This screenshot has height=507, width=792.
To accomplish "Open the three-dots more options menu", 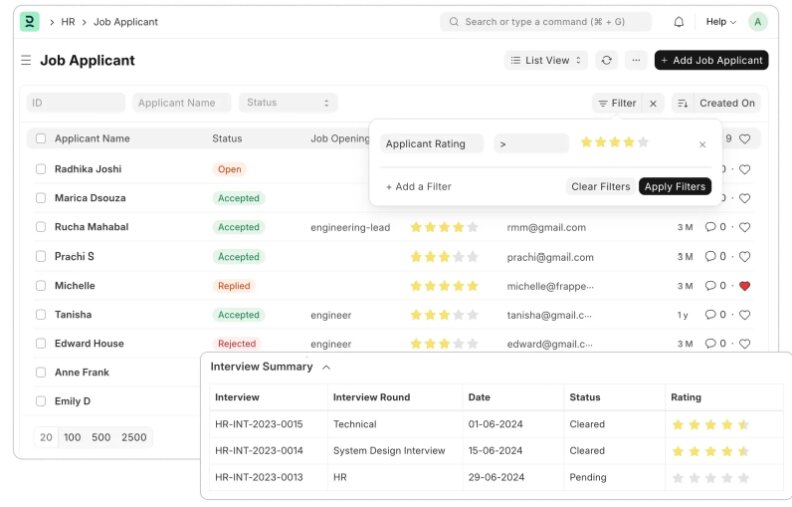I will click(x=636, y=60).
